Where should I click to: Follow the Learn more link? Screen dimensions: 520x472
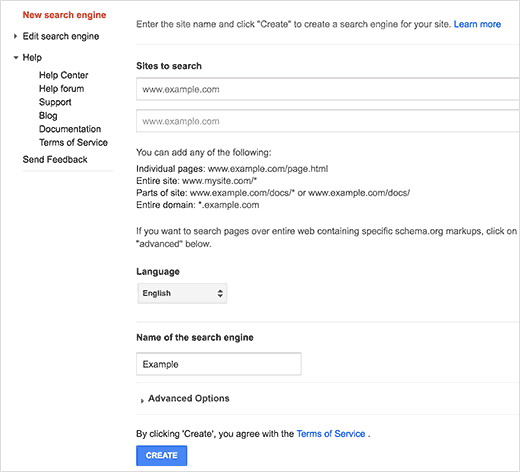pyautogui.click(x=477, y=24)
